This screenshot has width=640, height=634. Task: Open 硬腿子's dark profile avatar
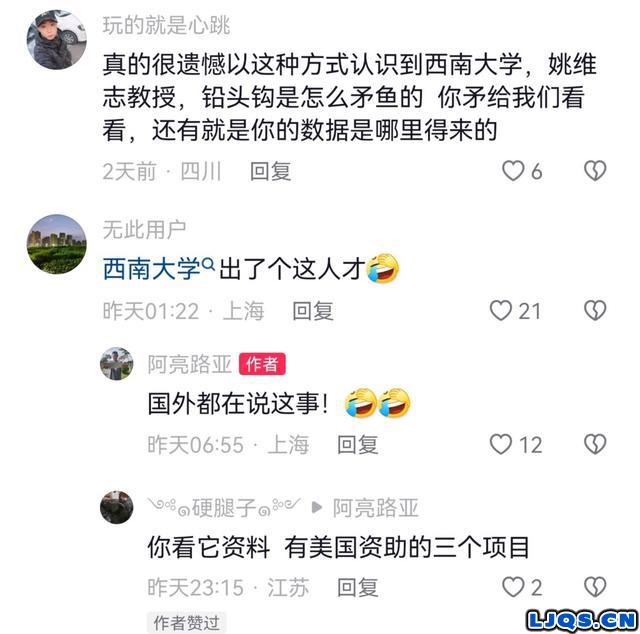coord(117,507)
